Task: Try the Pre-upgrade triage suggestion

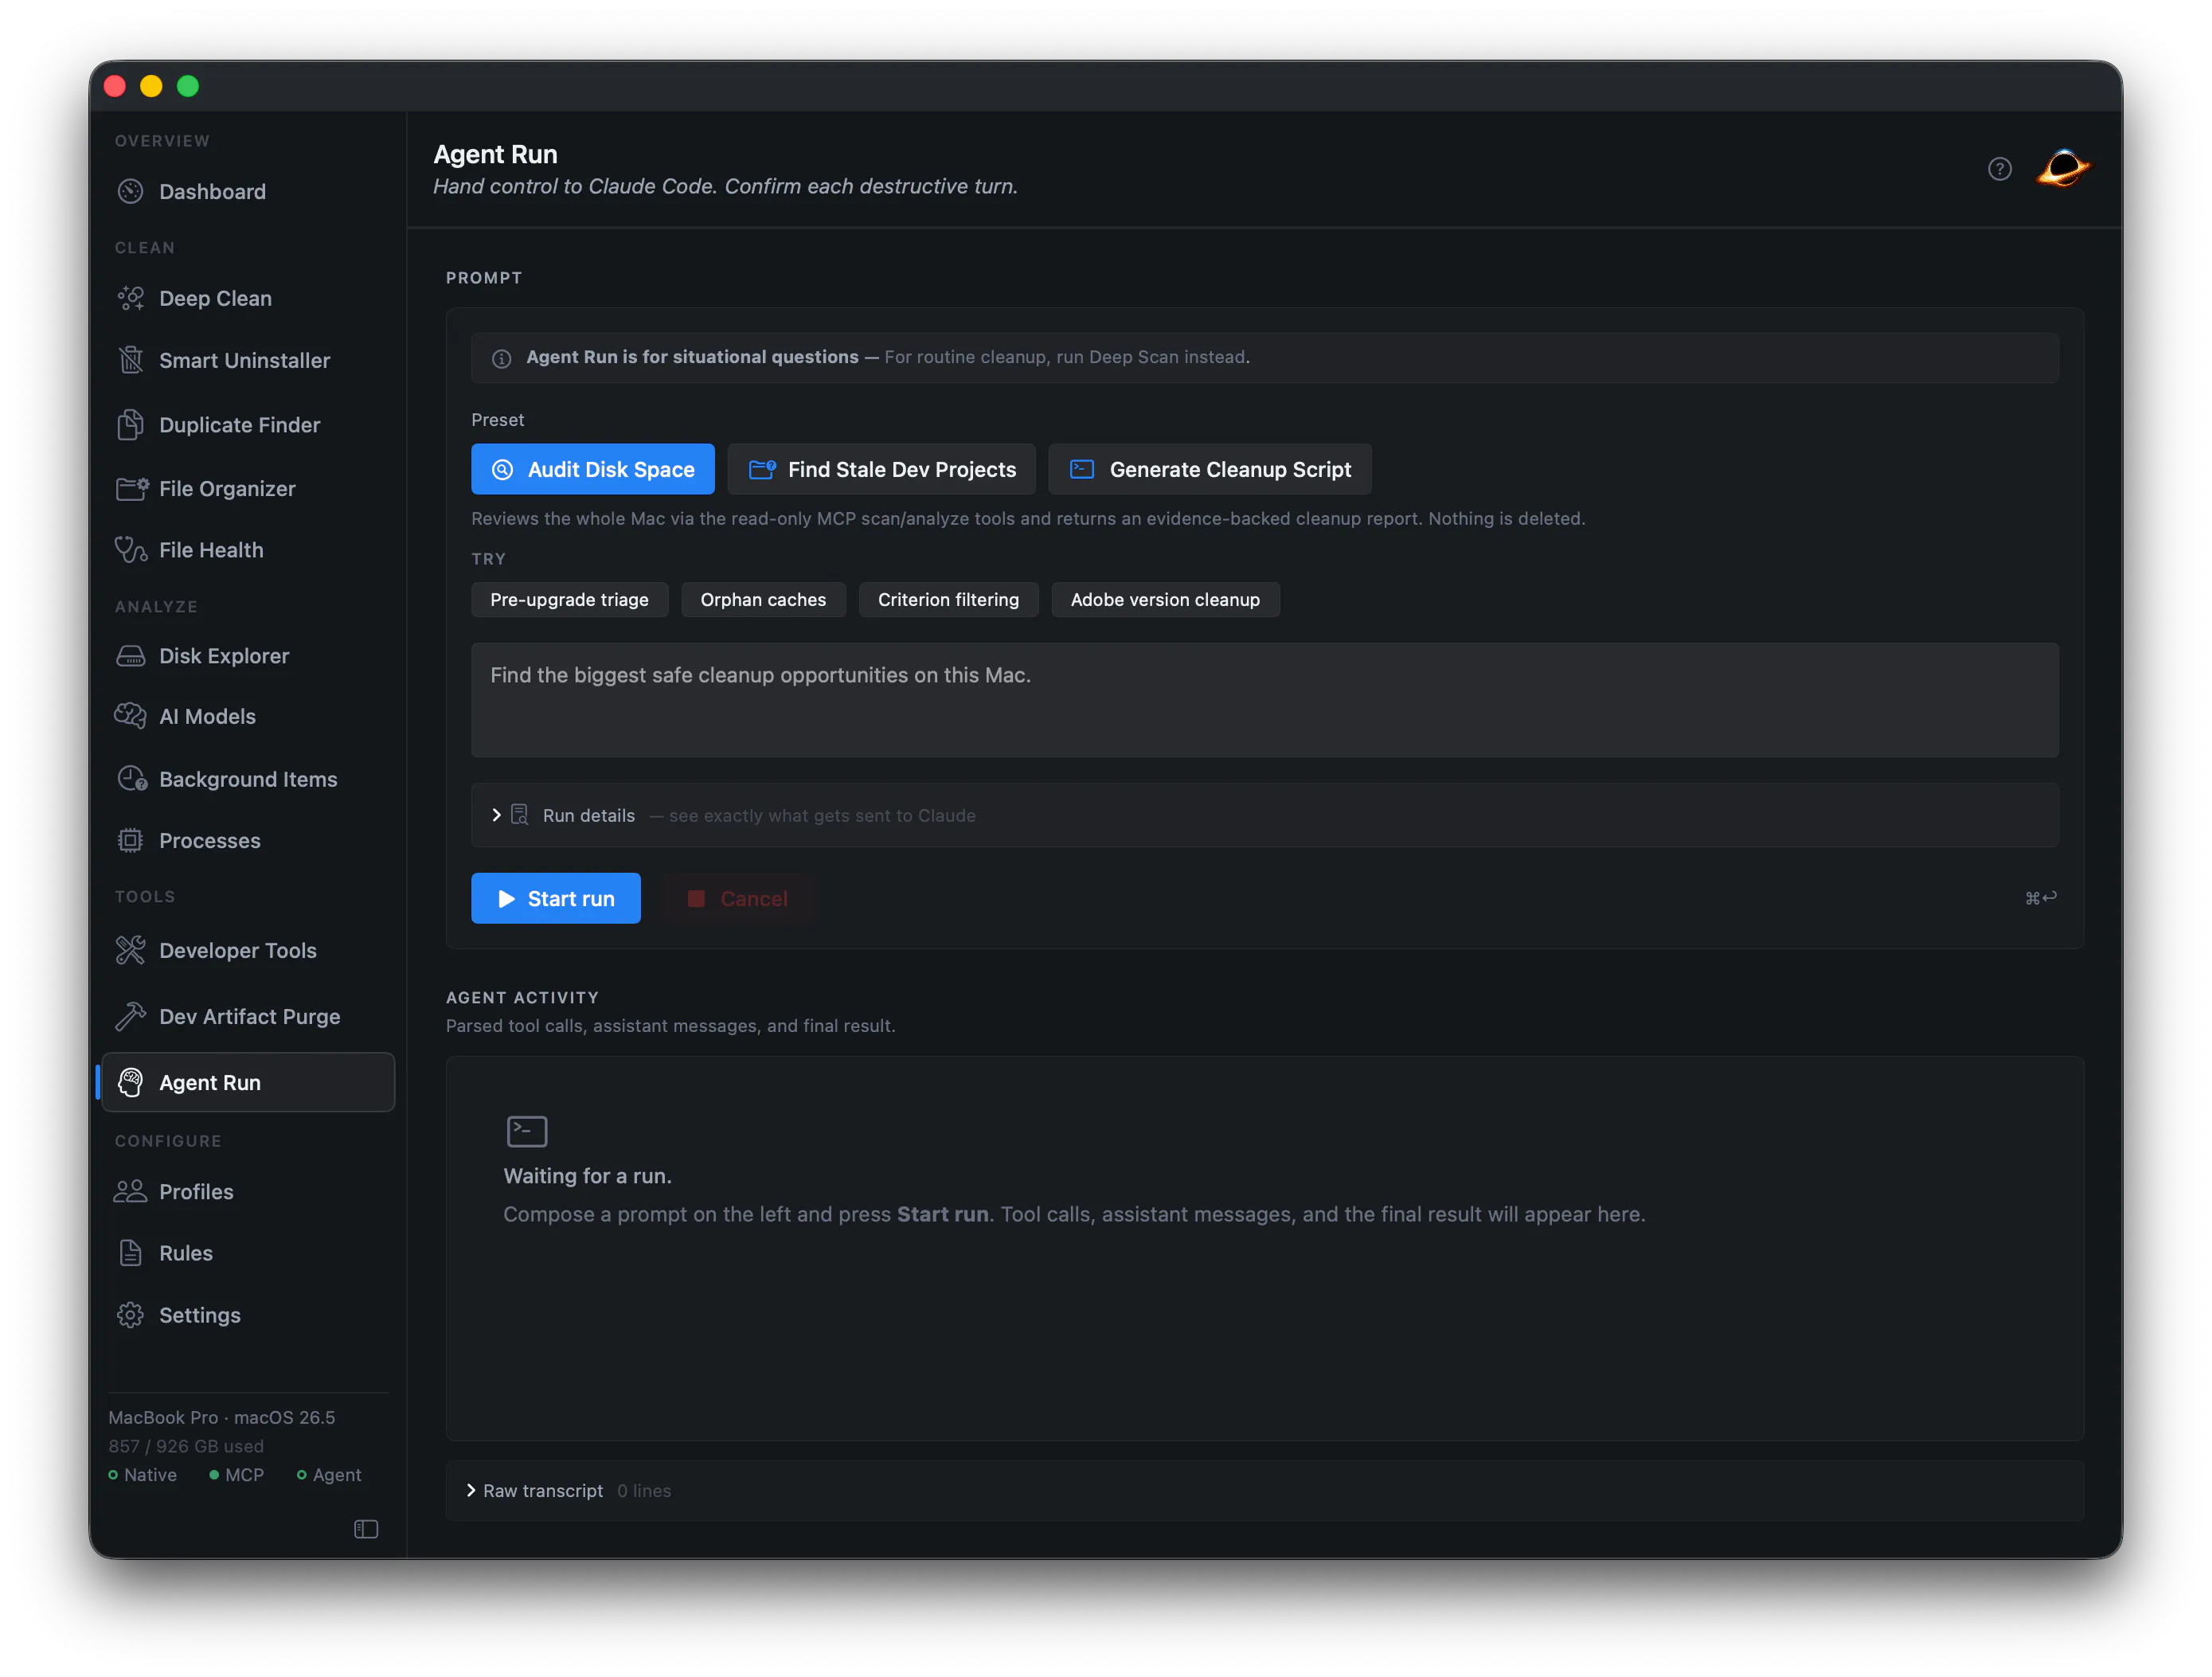Action: [x=570, y=600]
